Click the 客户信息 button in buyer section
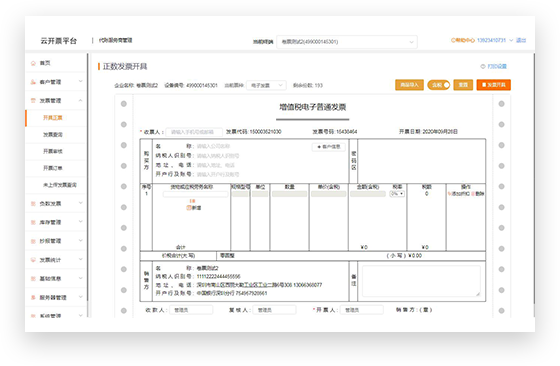560x366 pixels. 329,147
